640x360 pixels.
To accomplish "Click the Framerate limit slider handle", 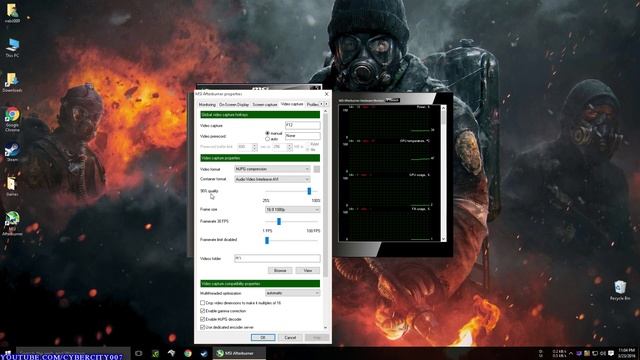I will (267, 240).
